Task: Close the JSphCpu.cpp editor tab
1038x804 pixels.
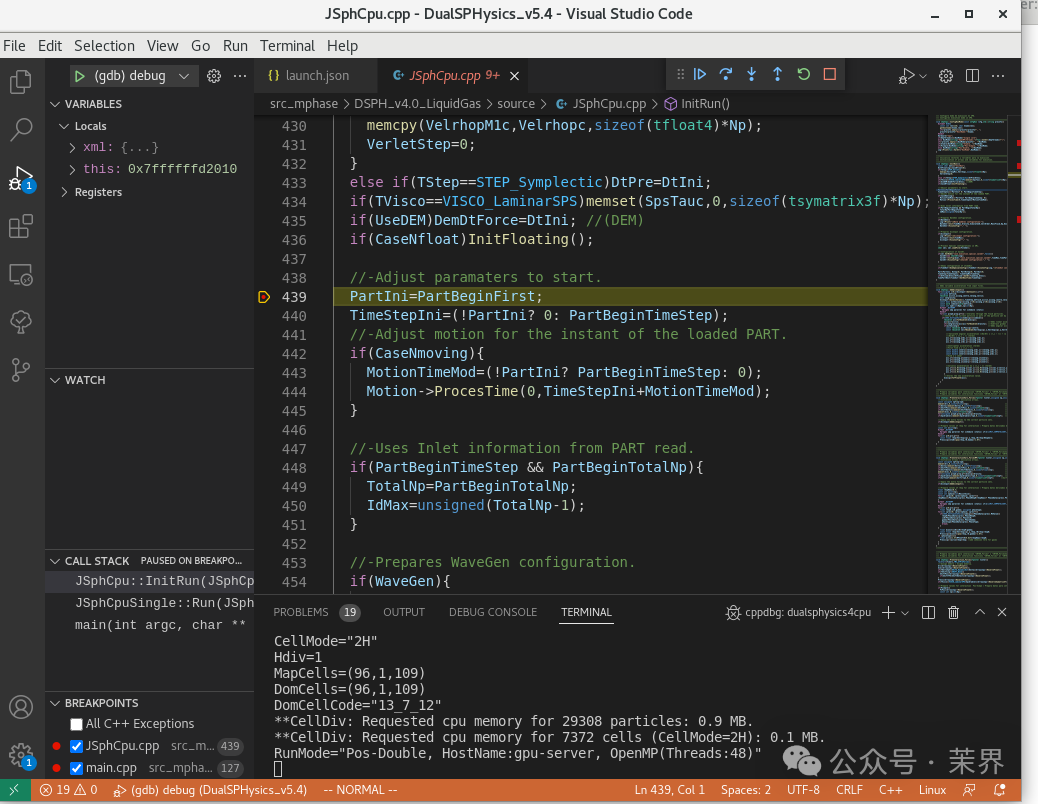Action: (514, 76)
